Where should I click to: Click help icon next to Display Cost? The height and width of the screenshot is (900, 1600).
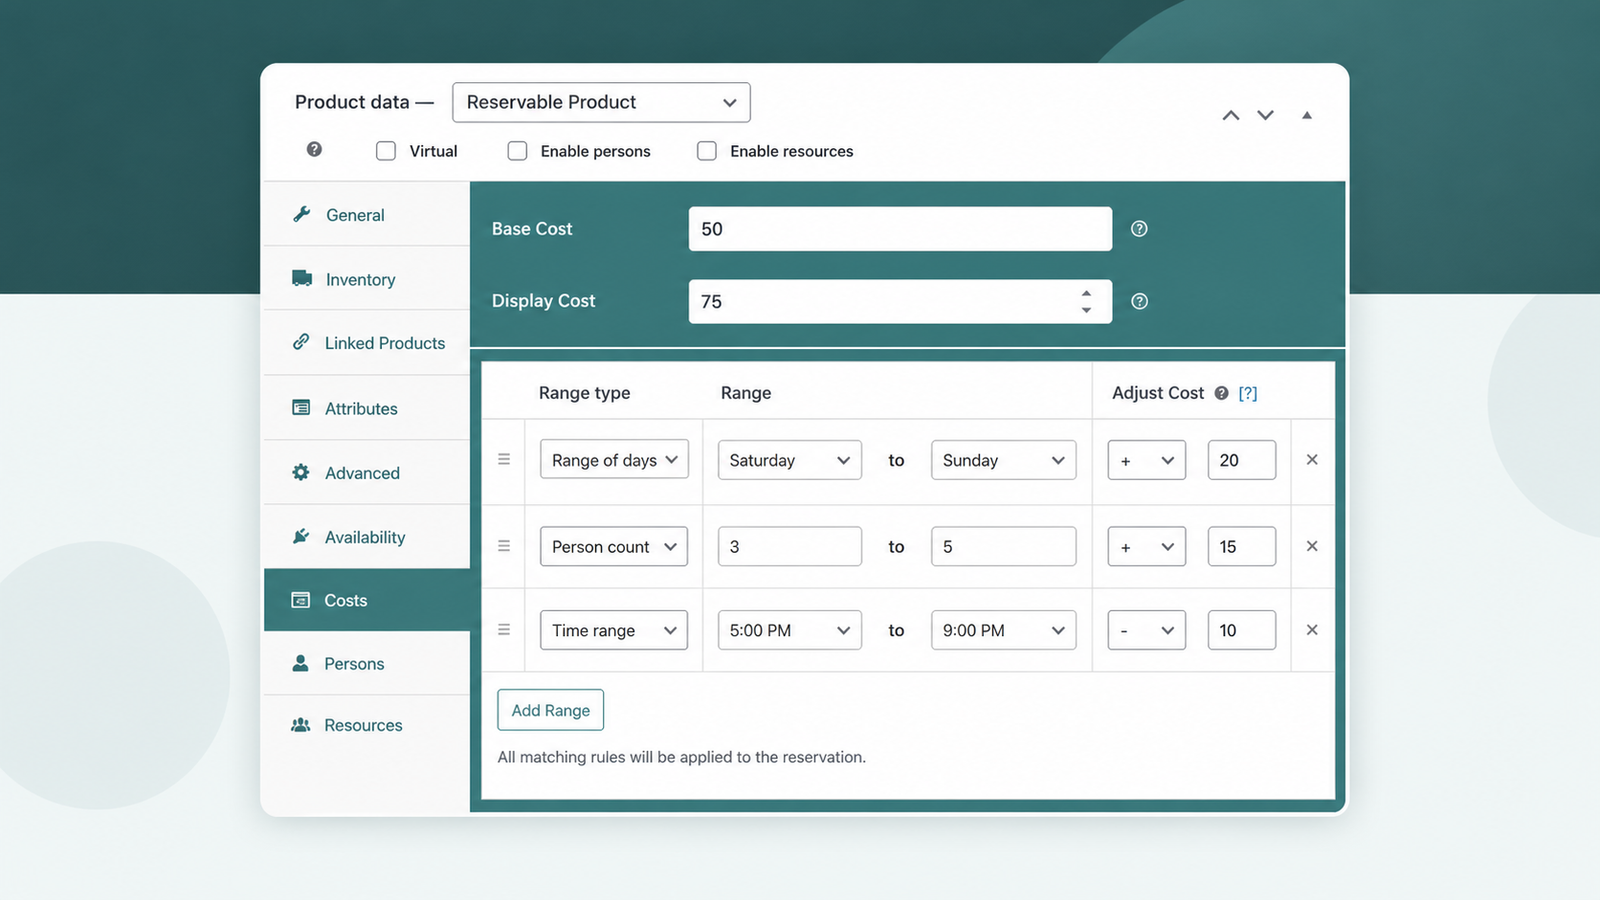click(x=1139, y=301)
